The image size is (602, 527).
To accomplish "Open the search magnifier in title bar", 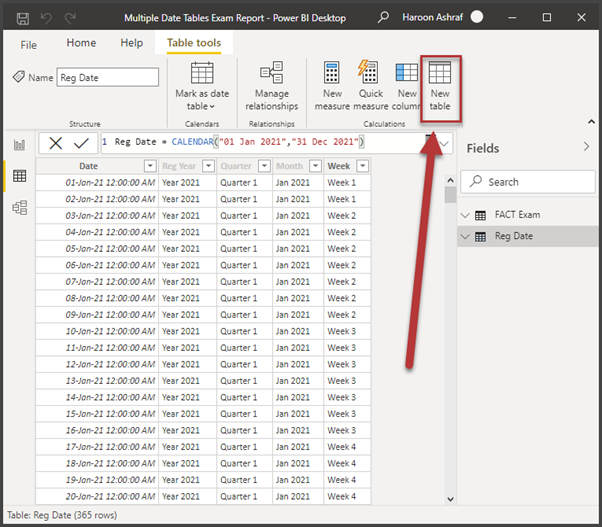I will [382, 17].
